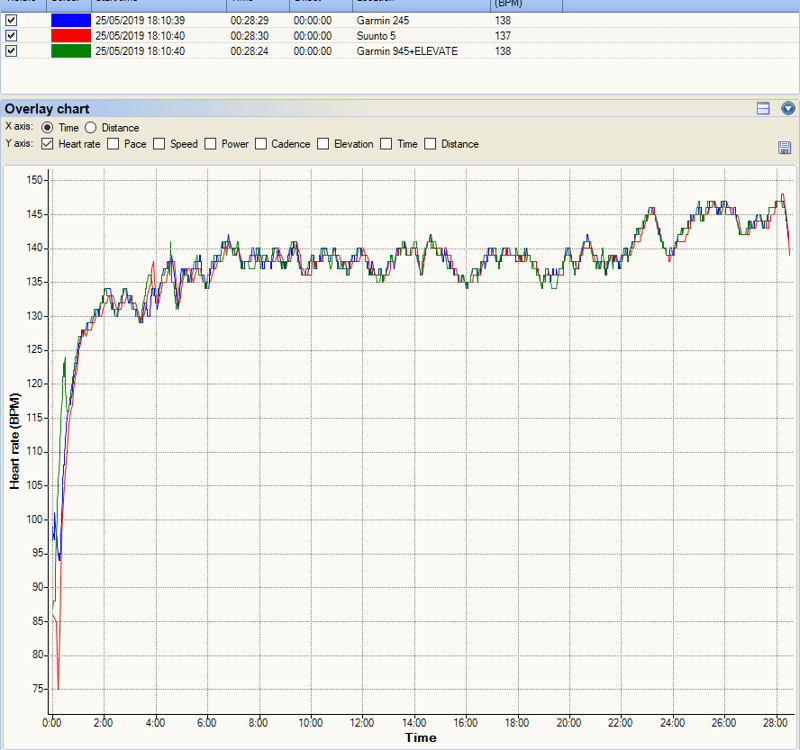Select the Time X axis radio button

click(x=47, y=128)
